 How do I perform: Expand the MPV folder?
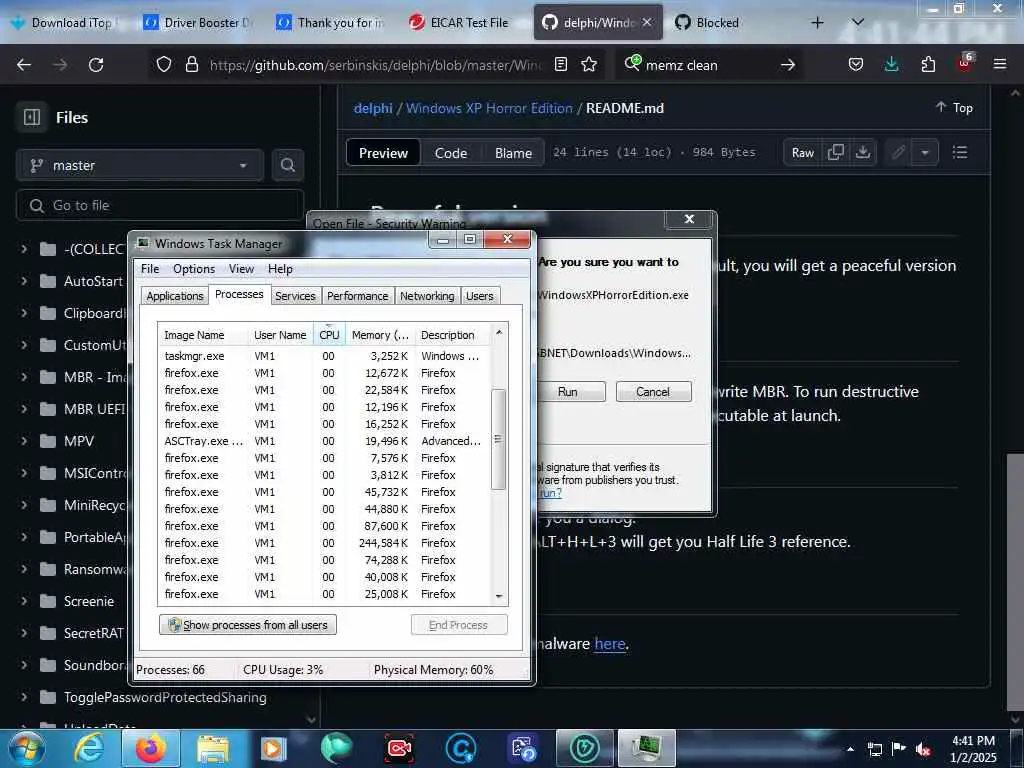tap(24, 441)
